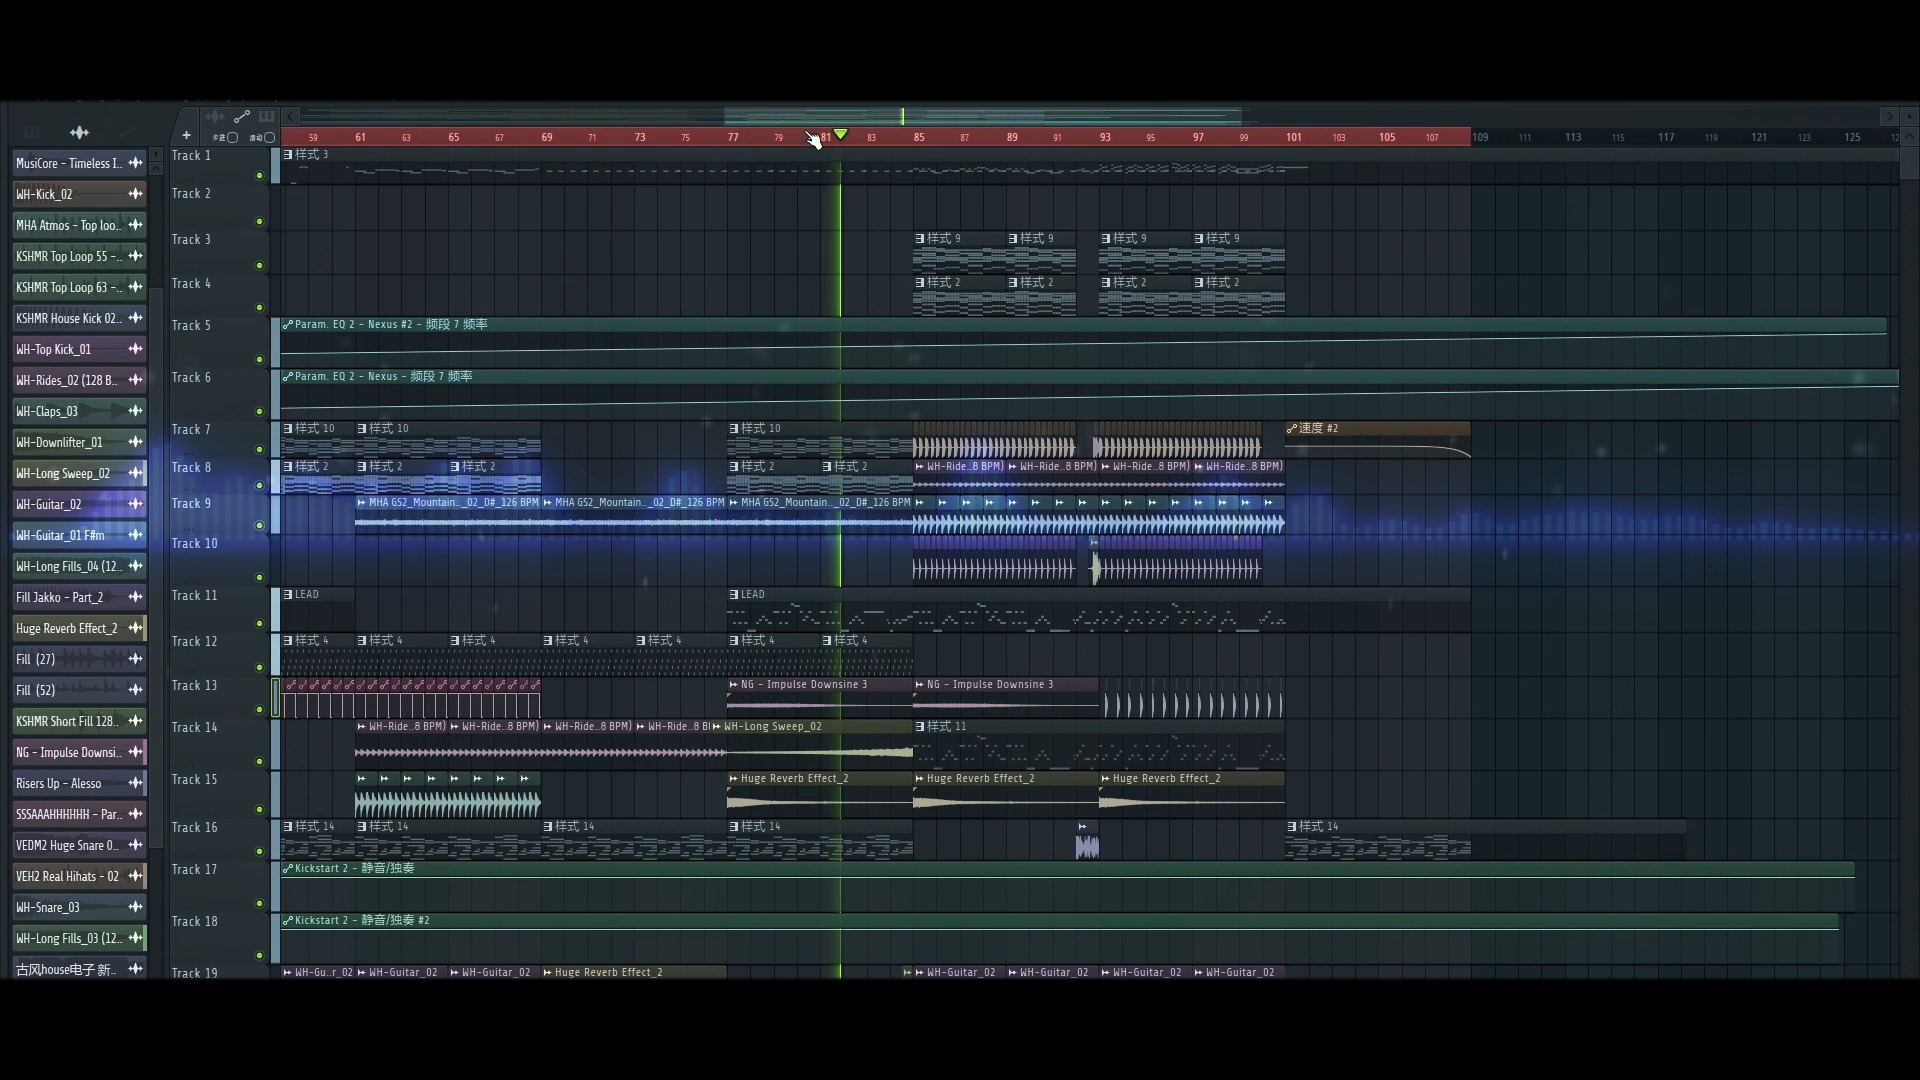Viewport: 1920px width, 1080px height.
Task: Click the waveform icon on WH-Rides_02 item
Action: 135,380
